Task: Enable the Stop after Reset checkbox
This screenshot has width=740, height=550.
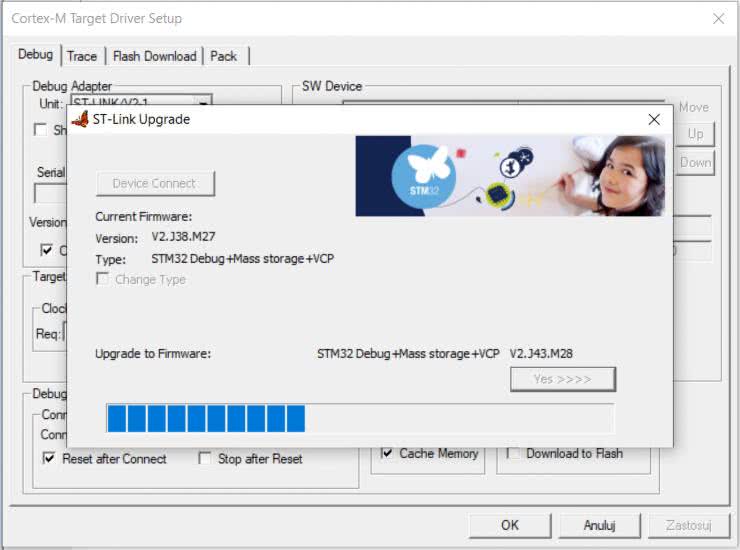Action: (x=205, y=459)
